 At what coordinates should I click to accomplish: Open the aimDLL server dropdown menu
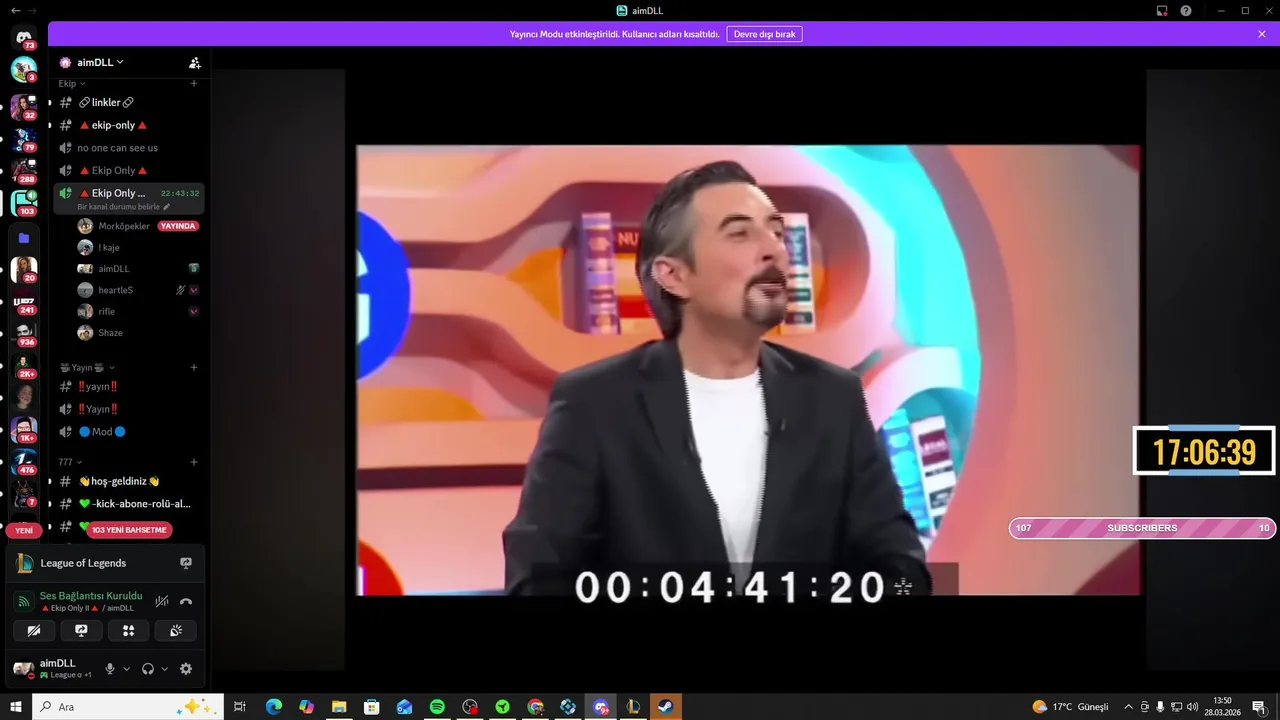coord(100,62)
